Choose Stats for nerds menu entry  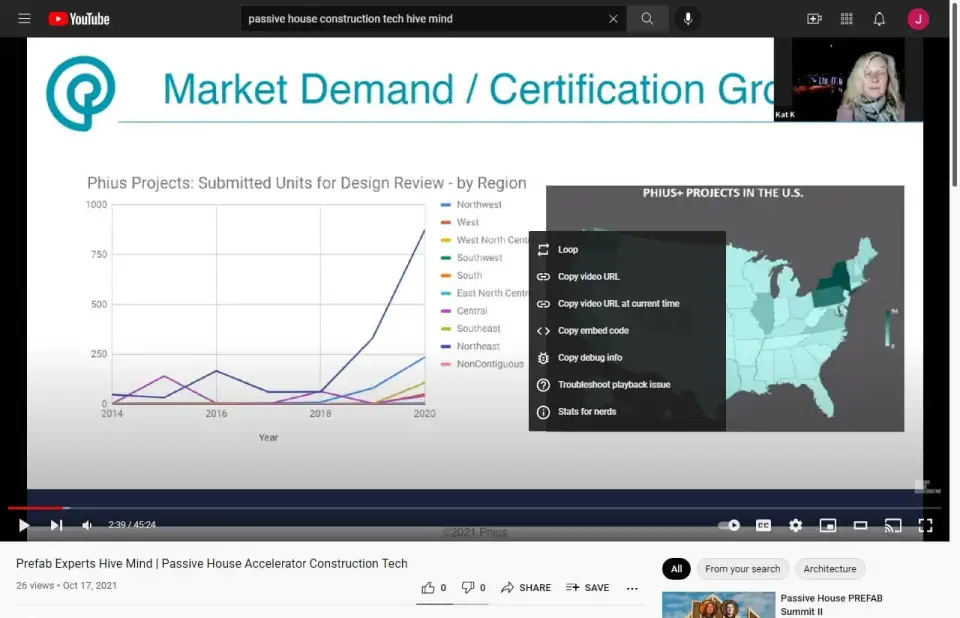[x=586, y=412]
